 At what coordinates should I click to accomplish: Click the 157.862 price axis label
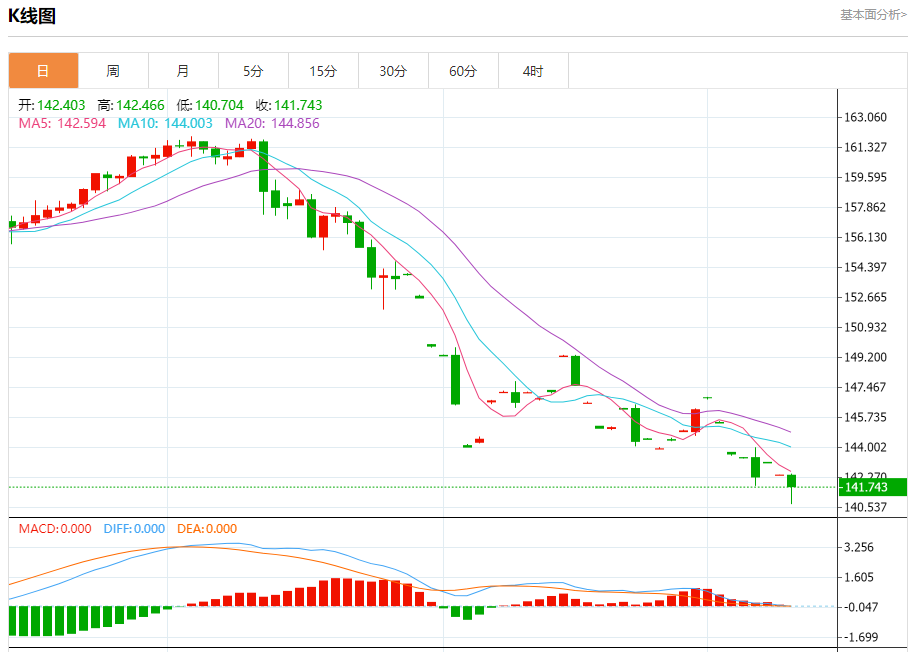(865, 208)
